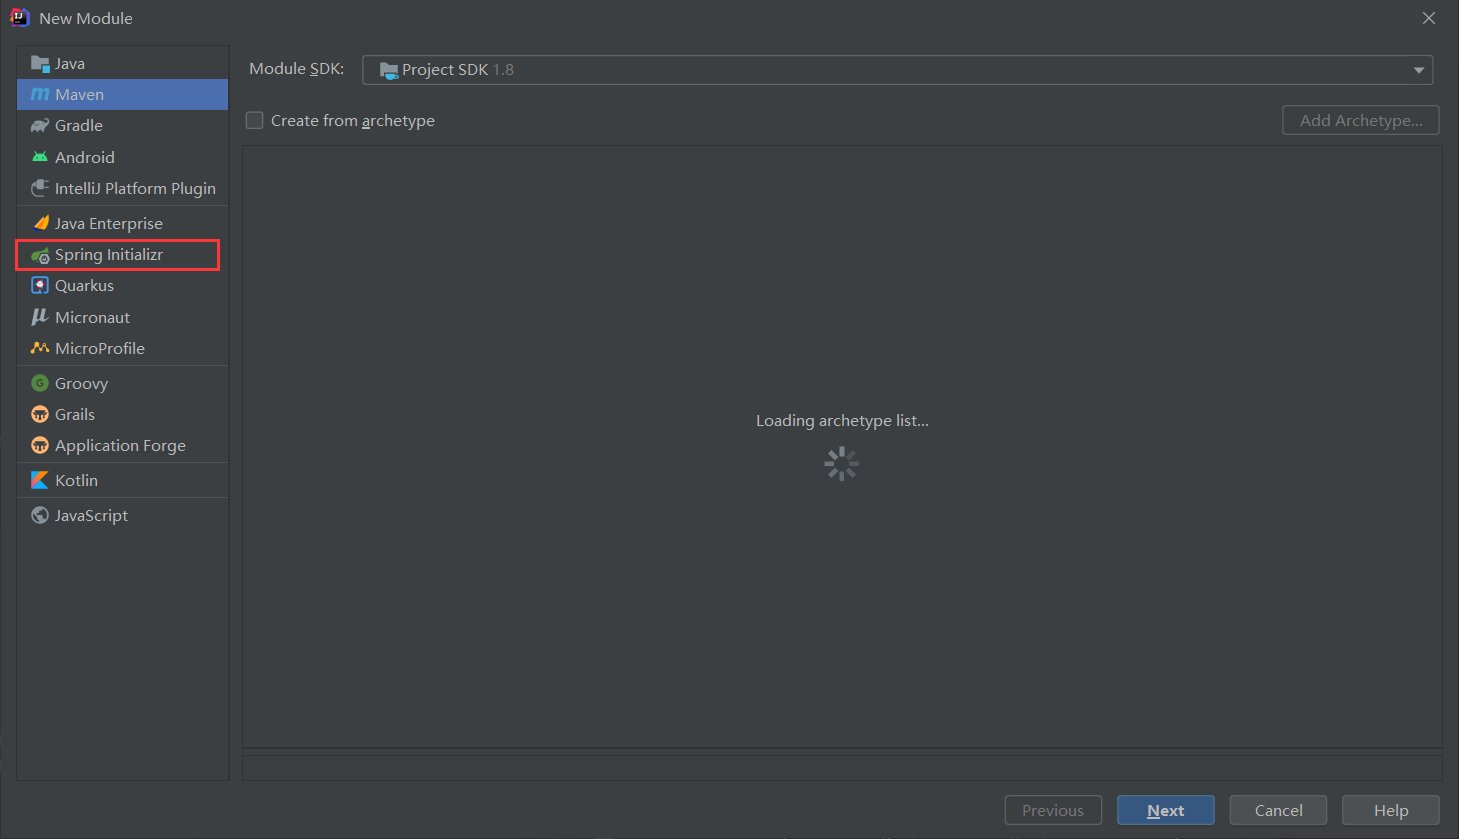Click the Quarkus logo icon
Image resolution: width=1459 pixels, height=839 pixels.
(40, 286)
